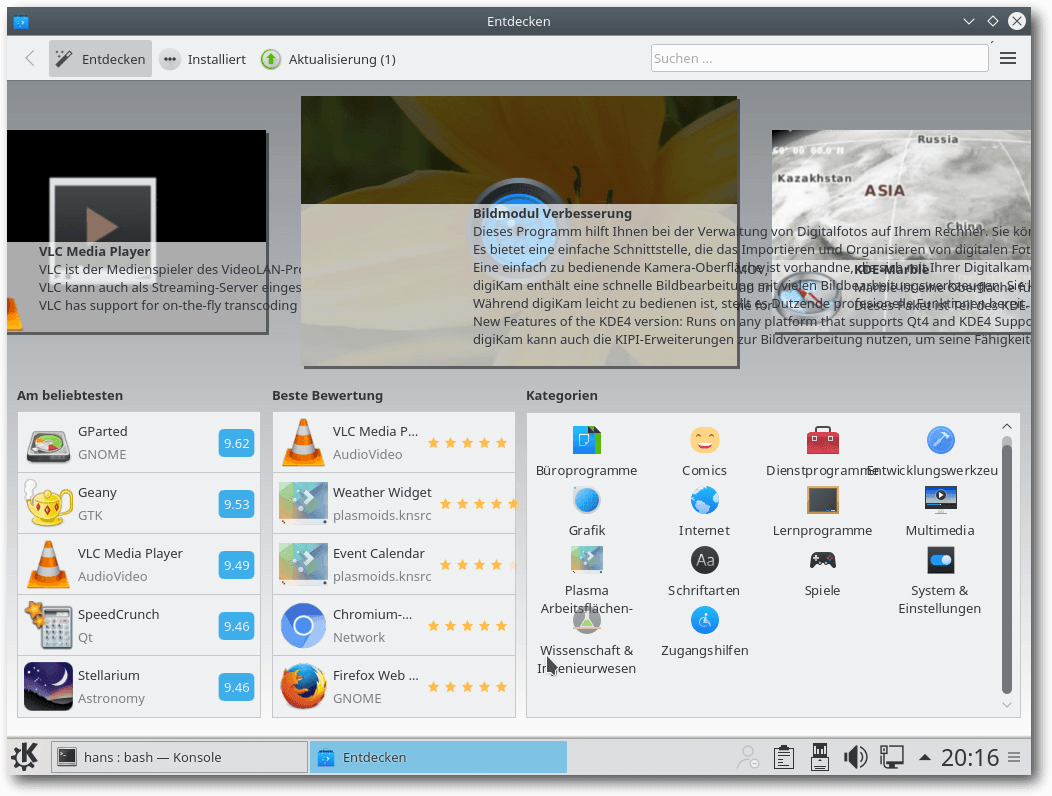Screen dimensions: 1052x796
Task: Open the Grafik category icon
Action: [586, 501]
